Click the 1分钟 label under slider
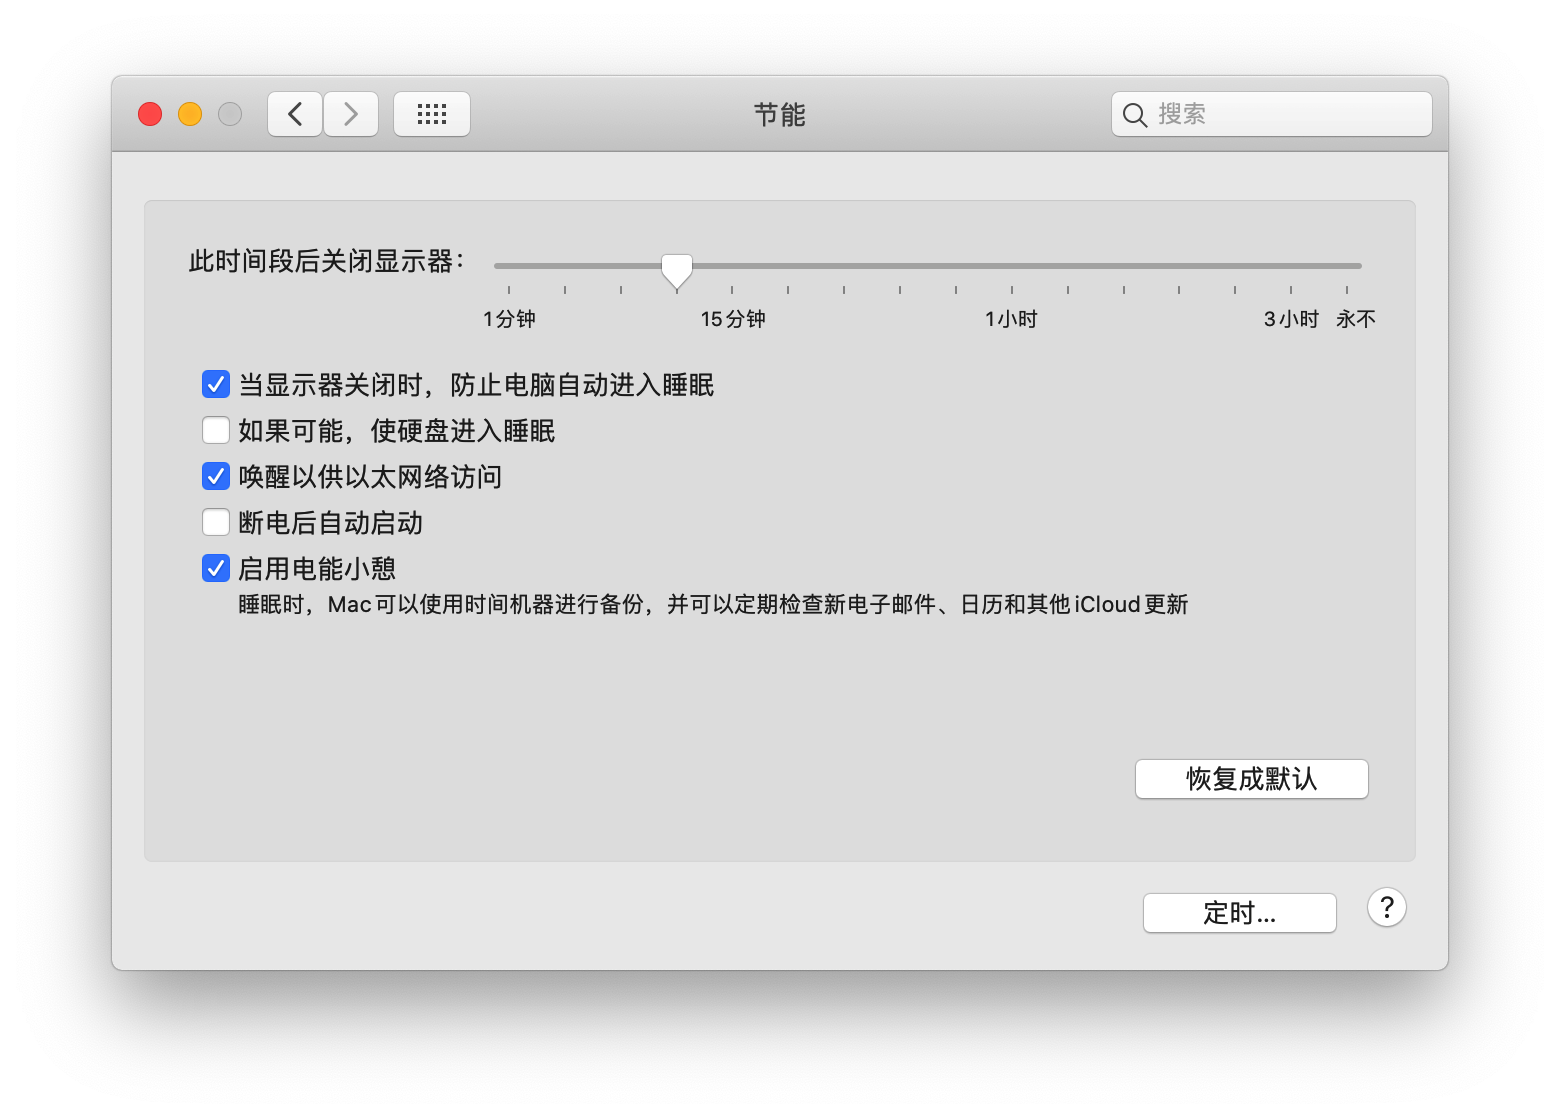Viewport: 1560px width, 1118px height. click(509, 319)
